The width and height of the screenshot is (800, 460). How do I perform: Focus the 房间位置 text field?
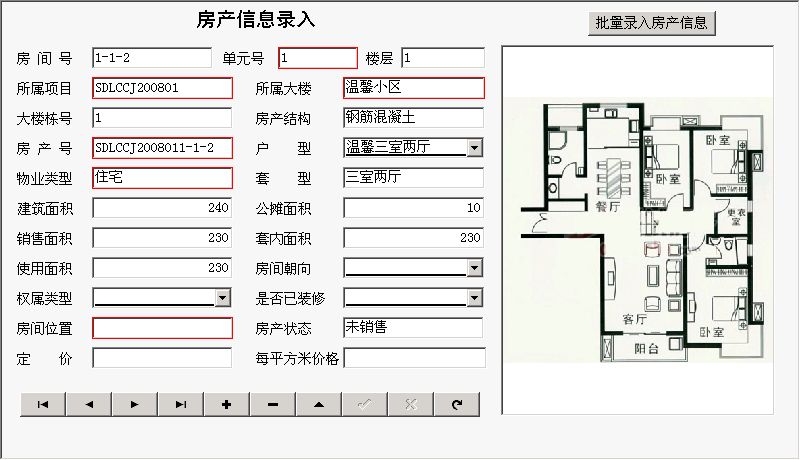tap(162, 328)
